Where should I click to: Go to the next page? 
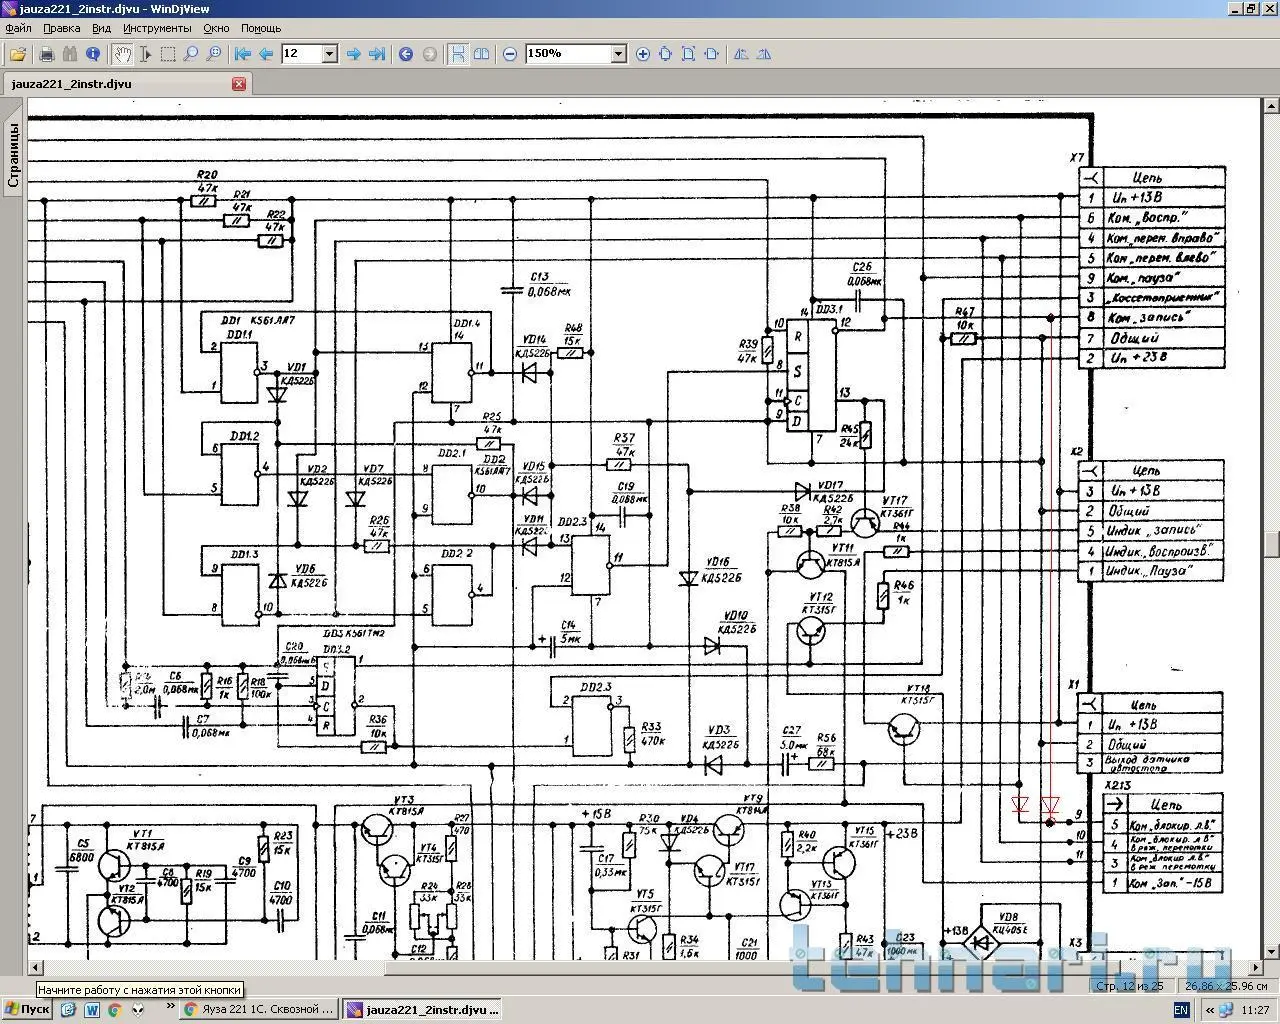(353, 54)
